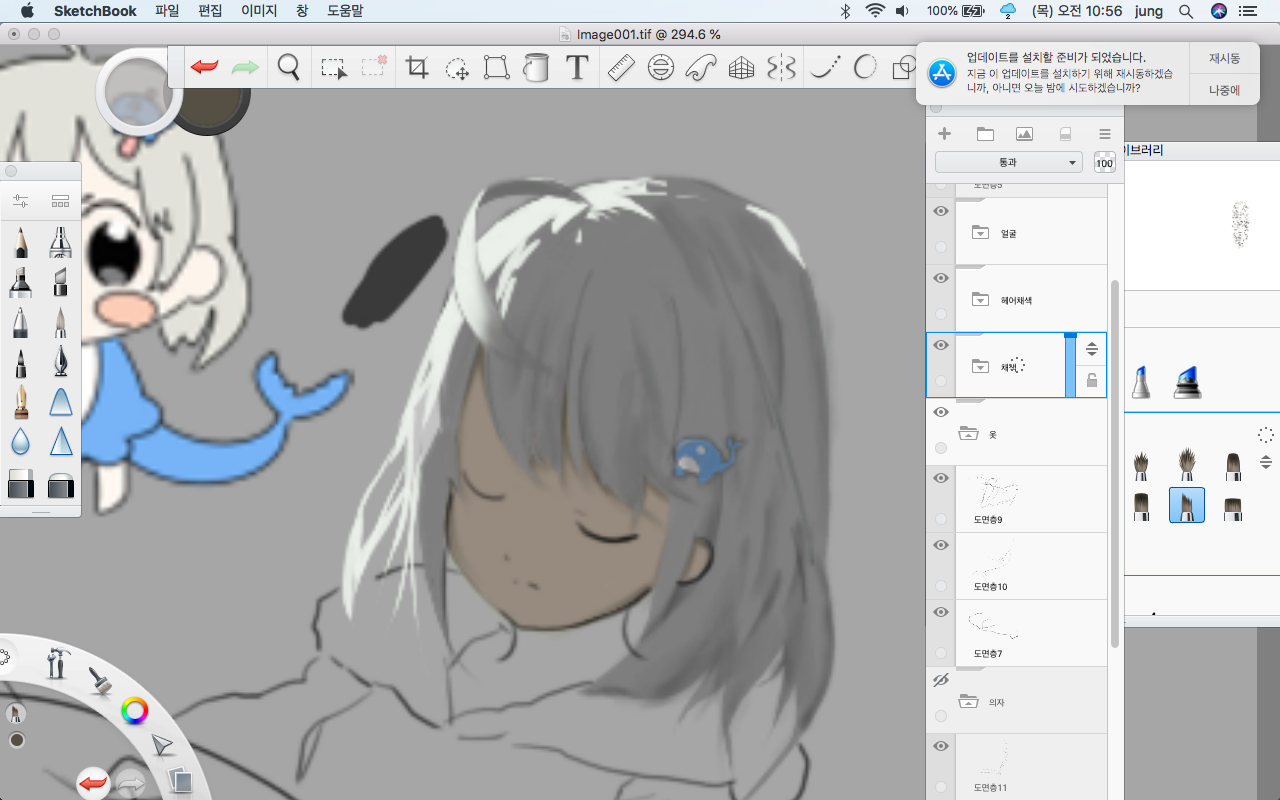Select the Text tool
Screen dimensions: 1280x800
pyautogui.click(x=577, y=68)
